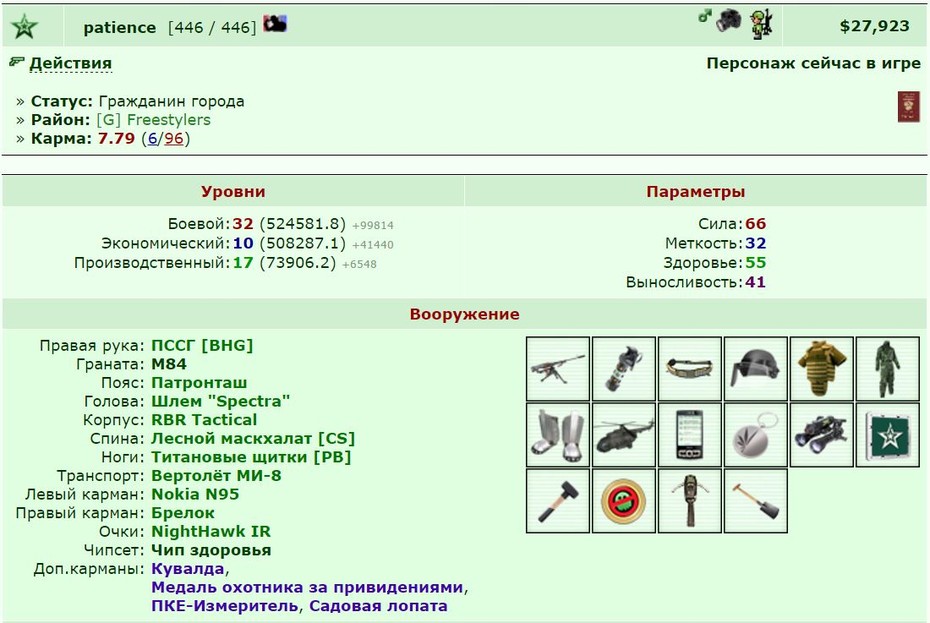Open the [G] Freestylers district link
The height and width of the screenshot is (623, 930).
153,120
